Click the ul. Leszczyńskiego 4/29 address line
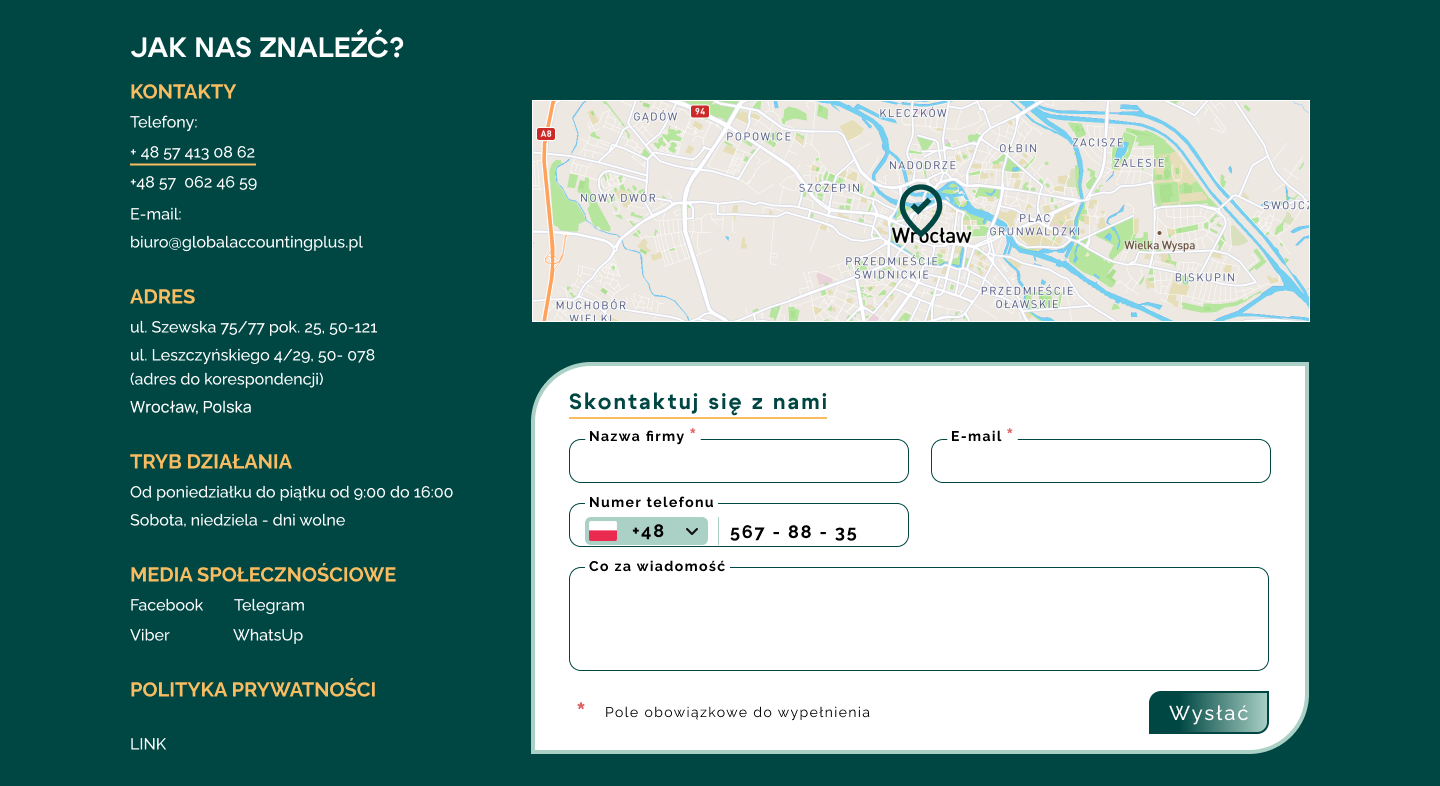This screenshot has height=786, width=1440. (253, 355)
